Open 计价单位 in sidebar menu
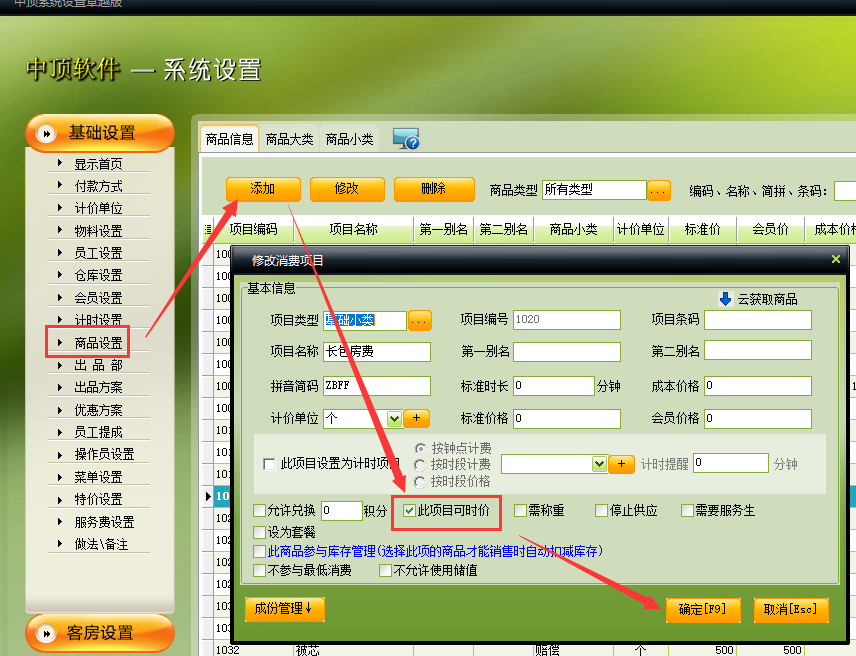856x656 pixels. click(99, 208)
